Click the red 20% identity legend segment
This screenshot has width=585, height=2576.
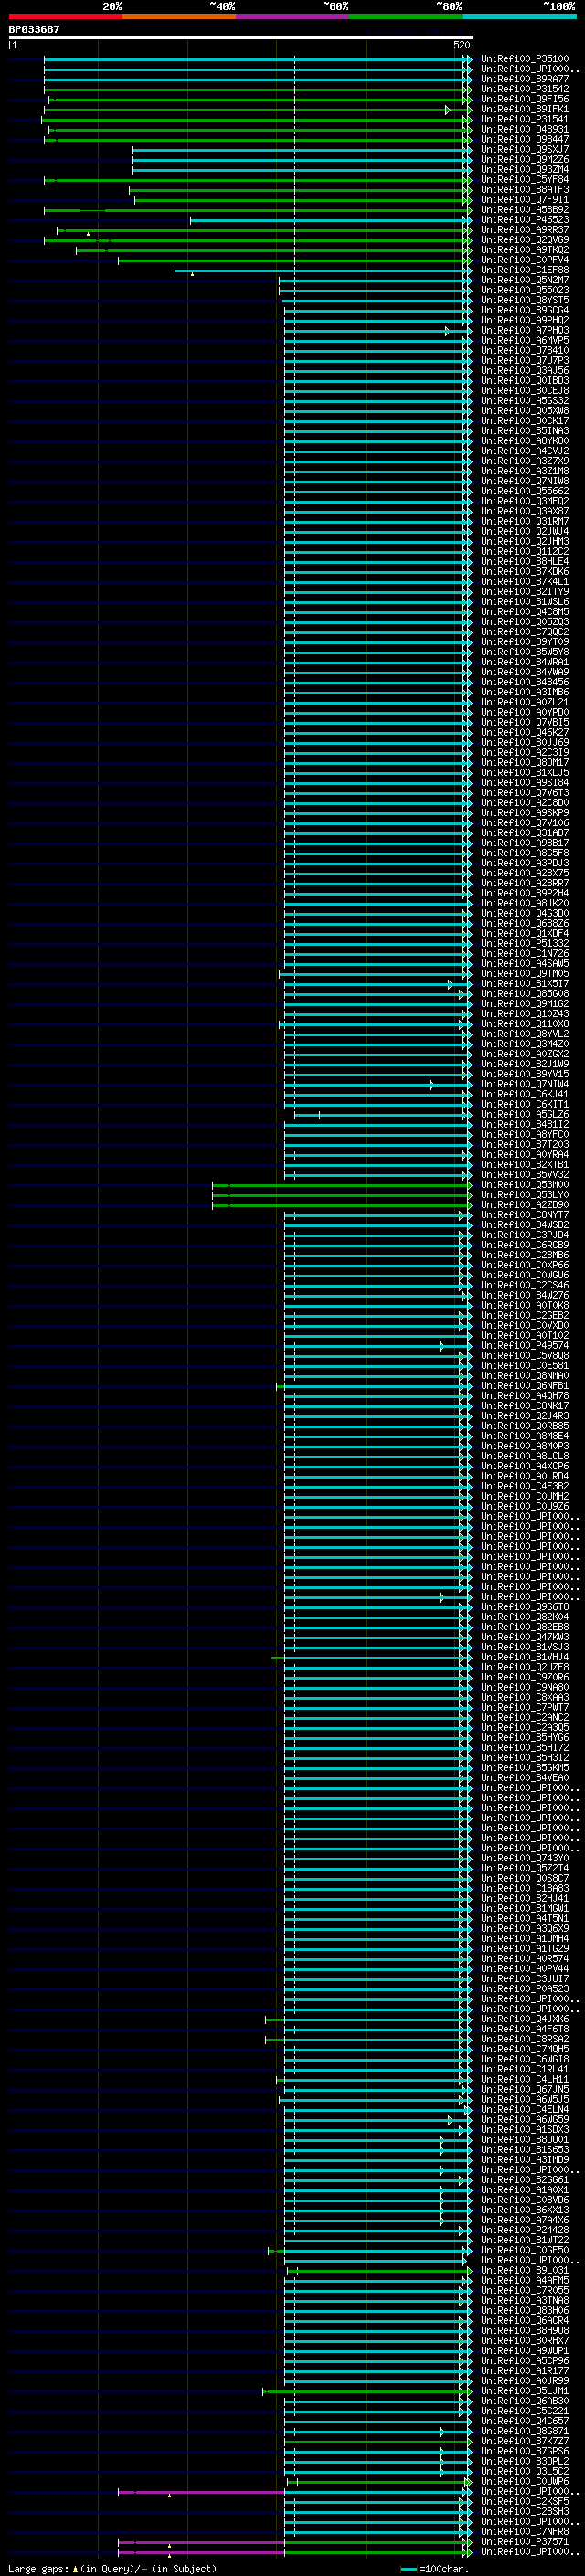coord(65,16)
